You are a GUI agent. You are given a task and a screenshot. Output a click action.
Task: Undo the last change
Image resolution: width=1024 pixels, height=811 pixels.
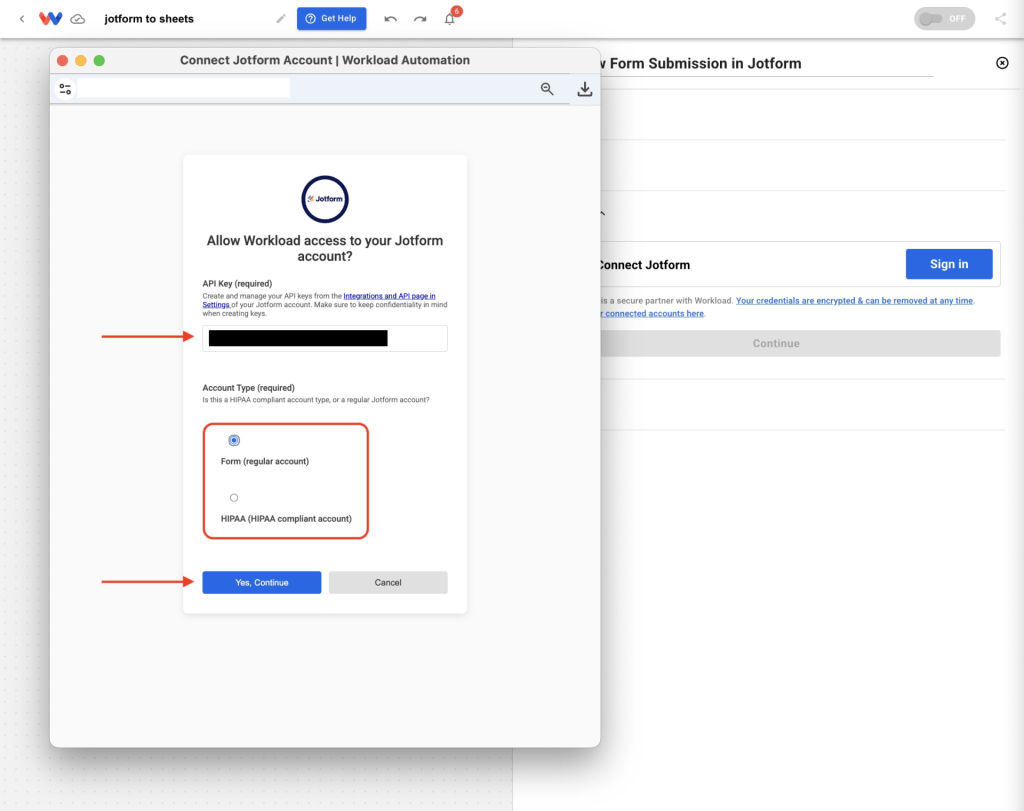(x=391, y=19)
